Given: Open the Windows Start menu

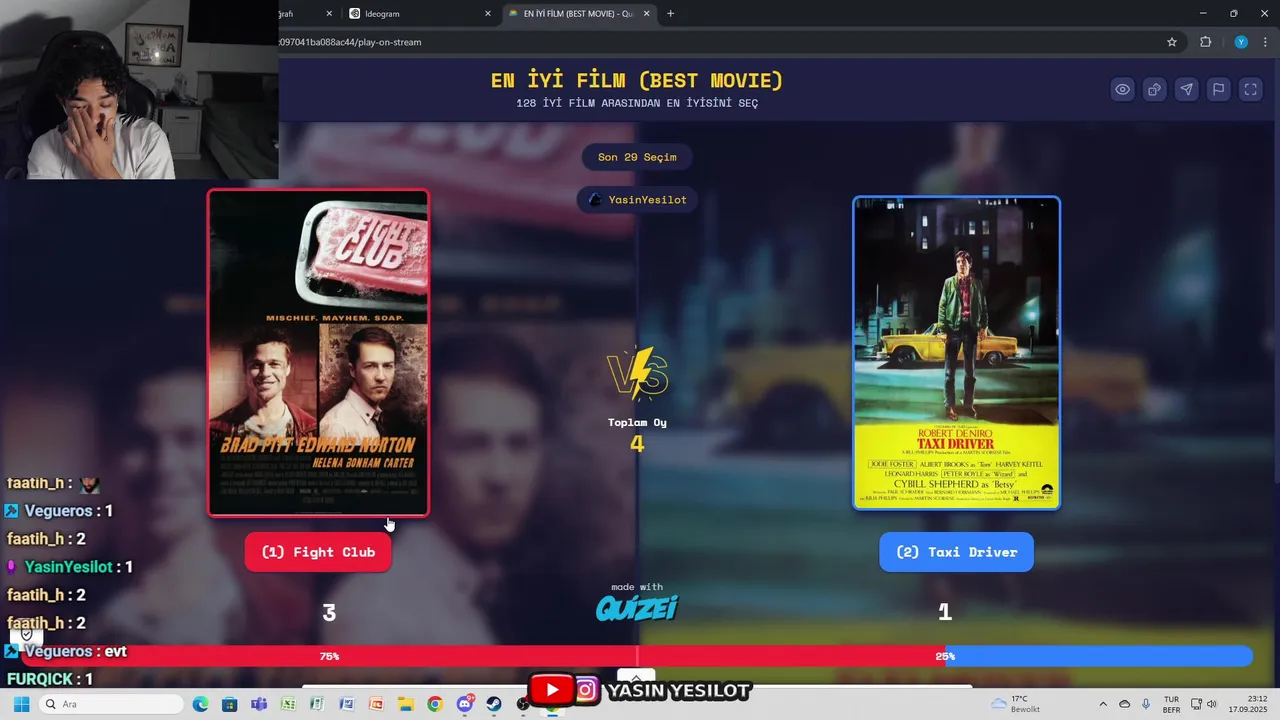Looking at the screenshot, I should pyautogui.click(x=21, y=704).
